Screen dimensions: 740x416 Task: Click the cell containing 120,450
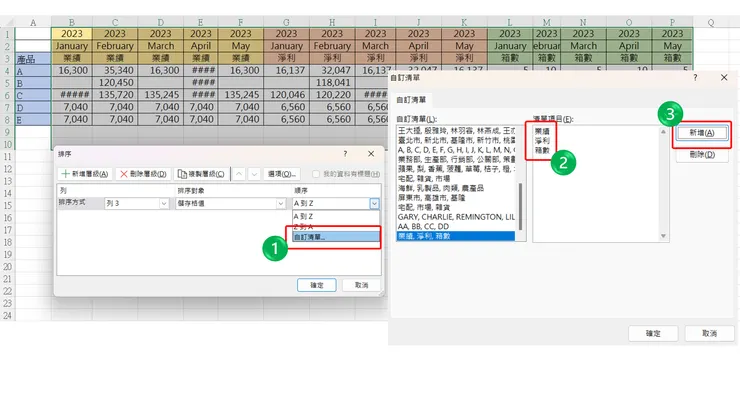115,83
